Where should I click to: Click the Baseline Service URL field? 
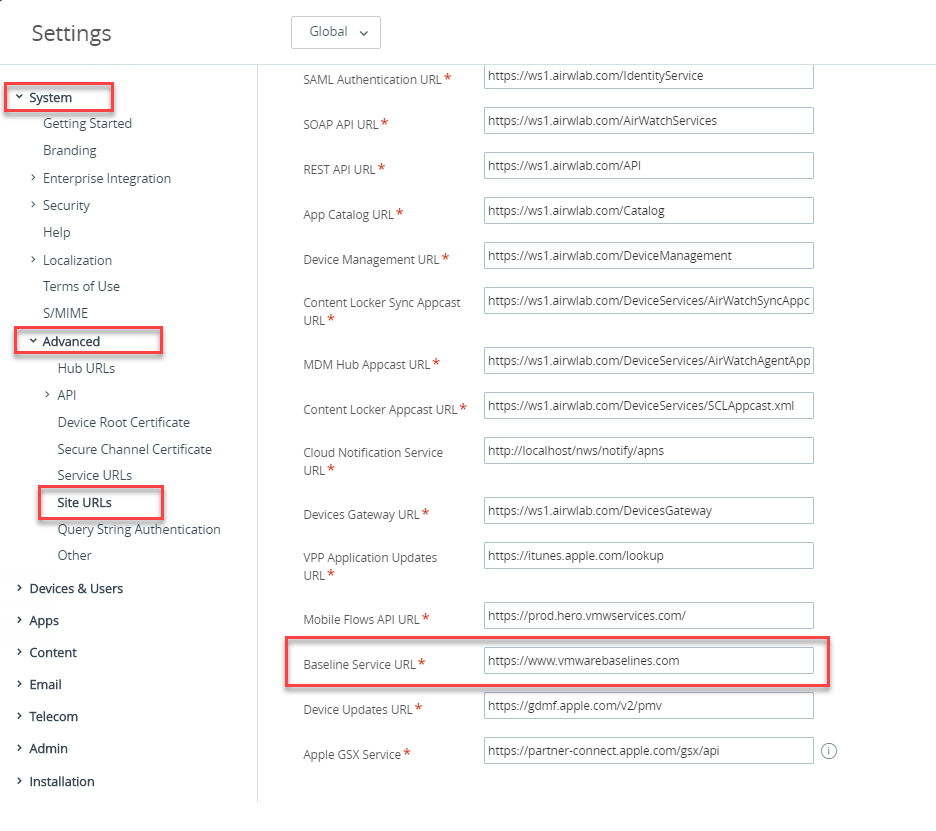[648, 661]
